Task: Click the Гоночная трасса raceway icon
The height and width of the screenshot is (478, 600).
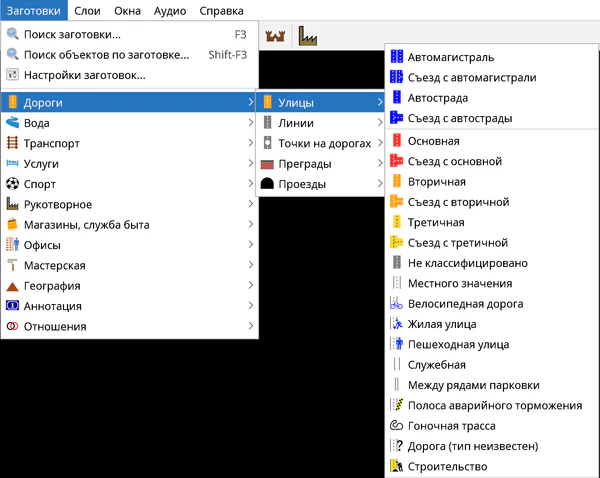Action: point(397,425)
